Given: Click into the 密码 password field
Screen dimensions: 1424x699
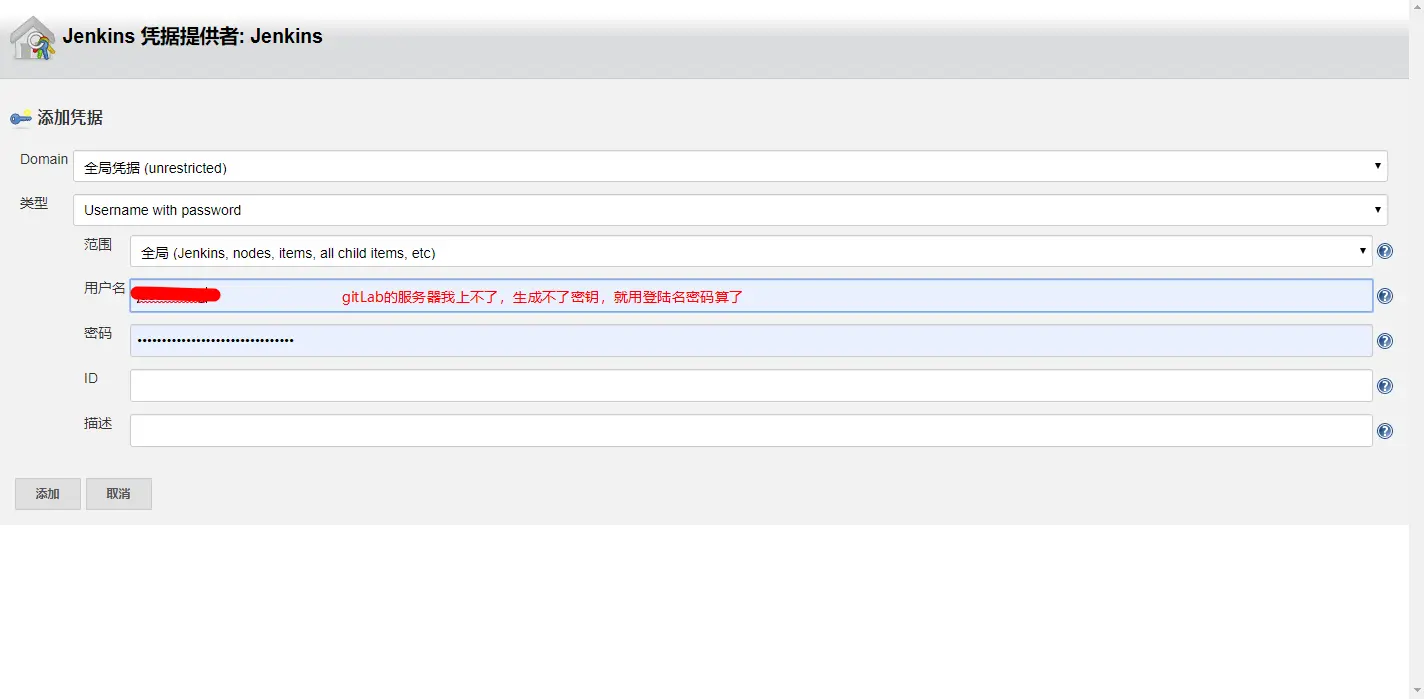Looking at the screenshot, I should [x=751, y=341].
